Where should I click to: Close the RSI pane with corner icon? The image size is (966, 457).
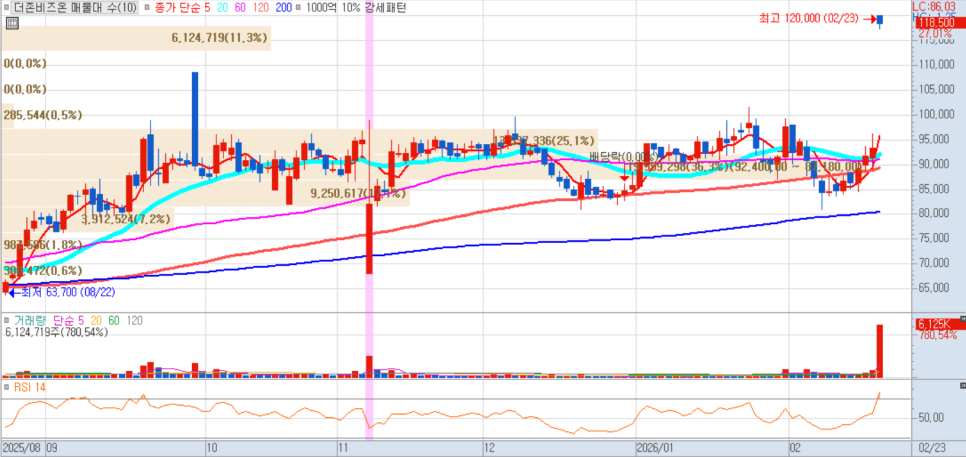click(963, 386)
